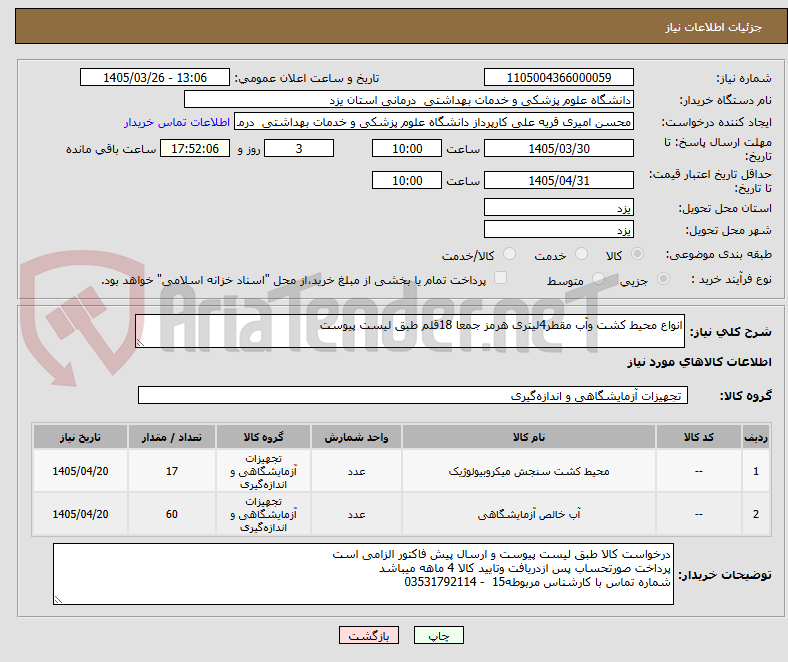788x662 pixels.
Task: Select the خدمت radio button
Action: coord(581,254)
